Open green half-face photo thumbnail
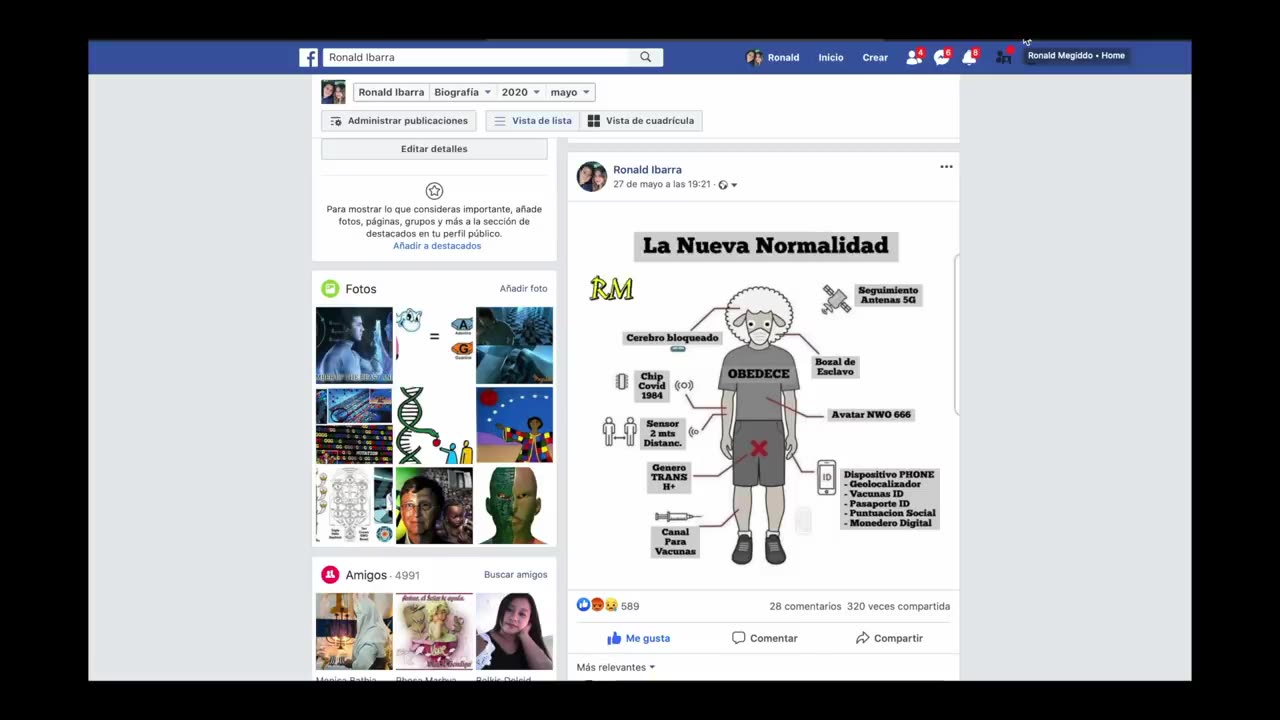This screenshot has height=720, width=1280. (514, 505)
